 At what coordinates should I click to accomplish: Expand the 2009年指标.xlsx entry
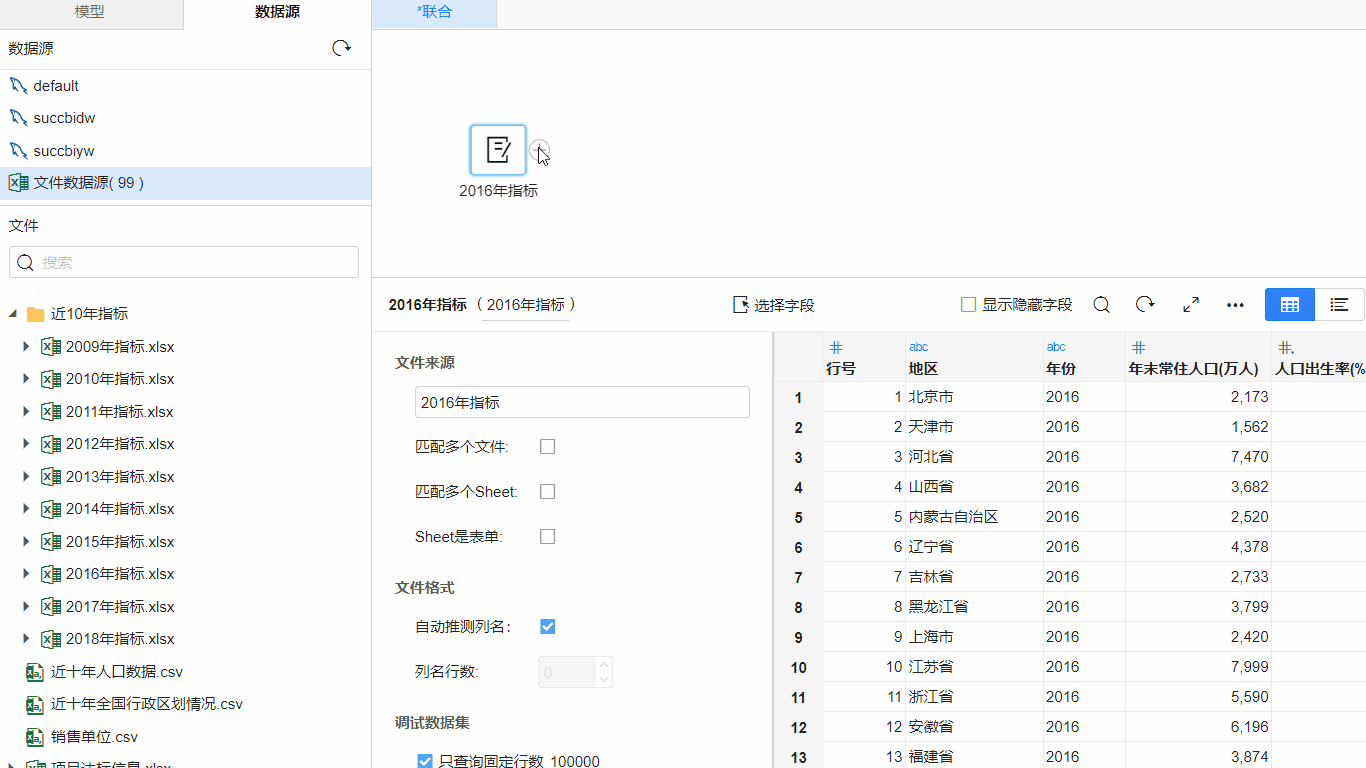[25, 346]
